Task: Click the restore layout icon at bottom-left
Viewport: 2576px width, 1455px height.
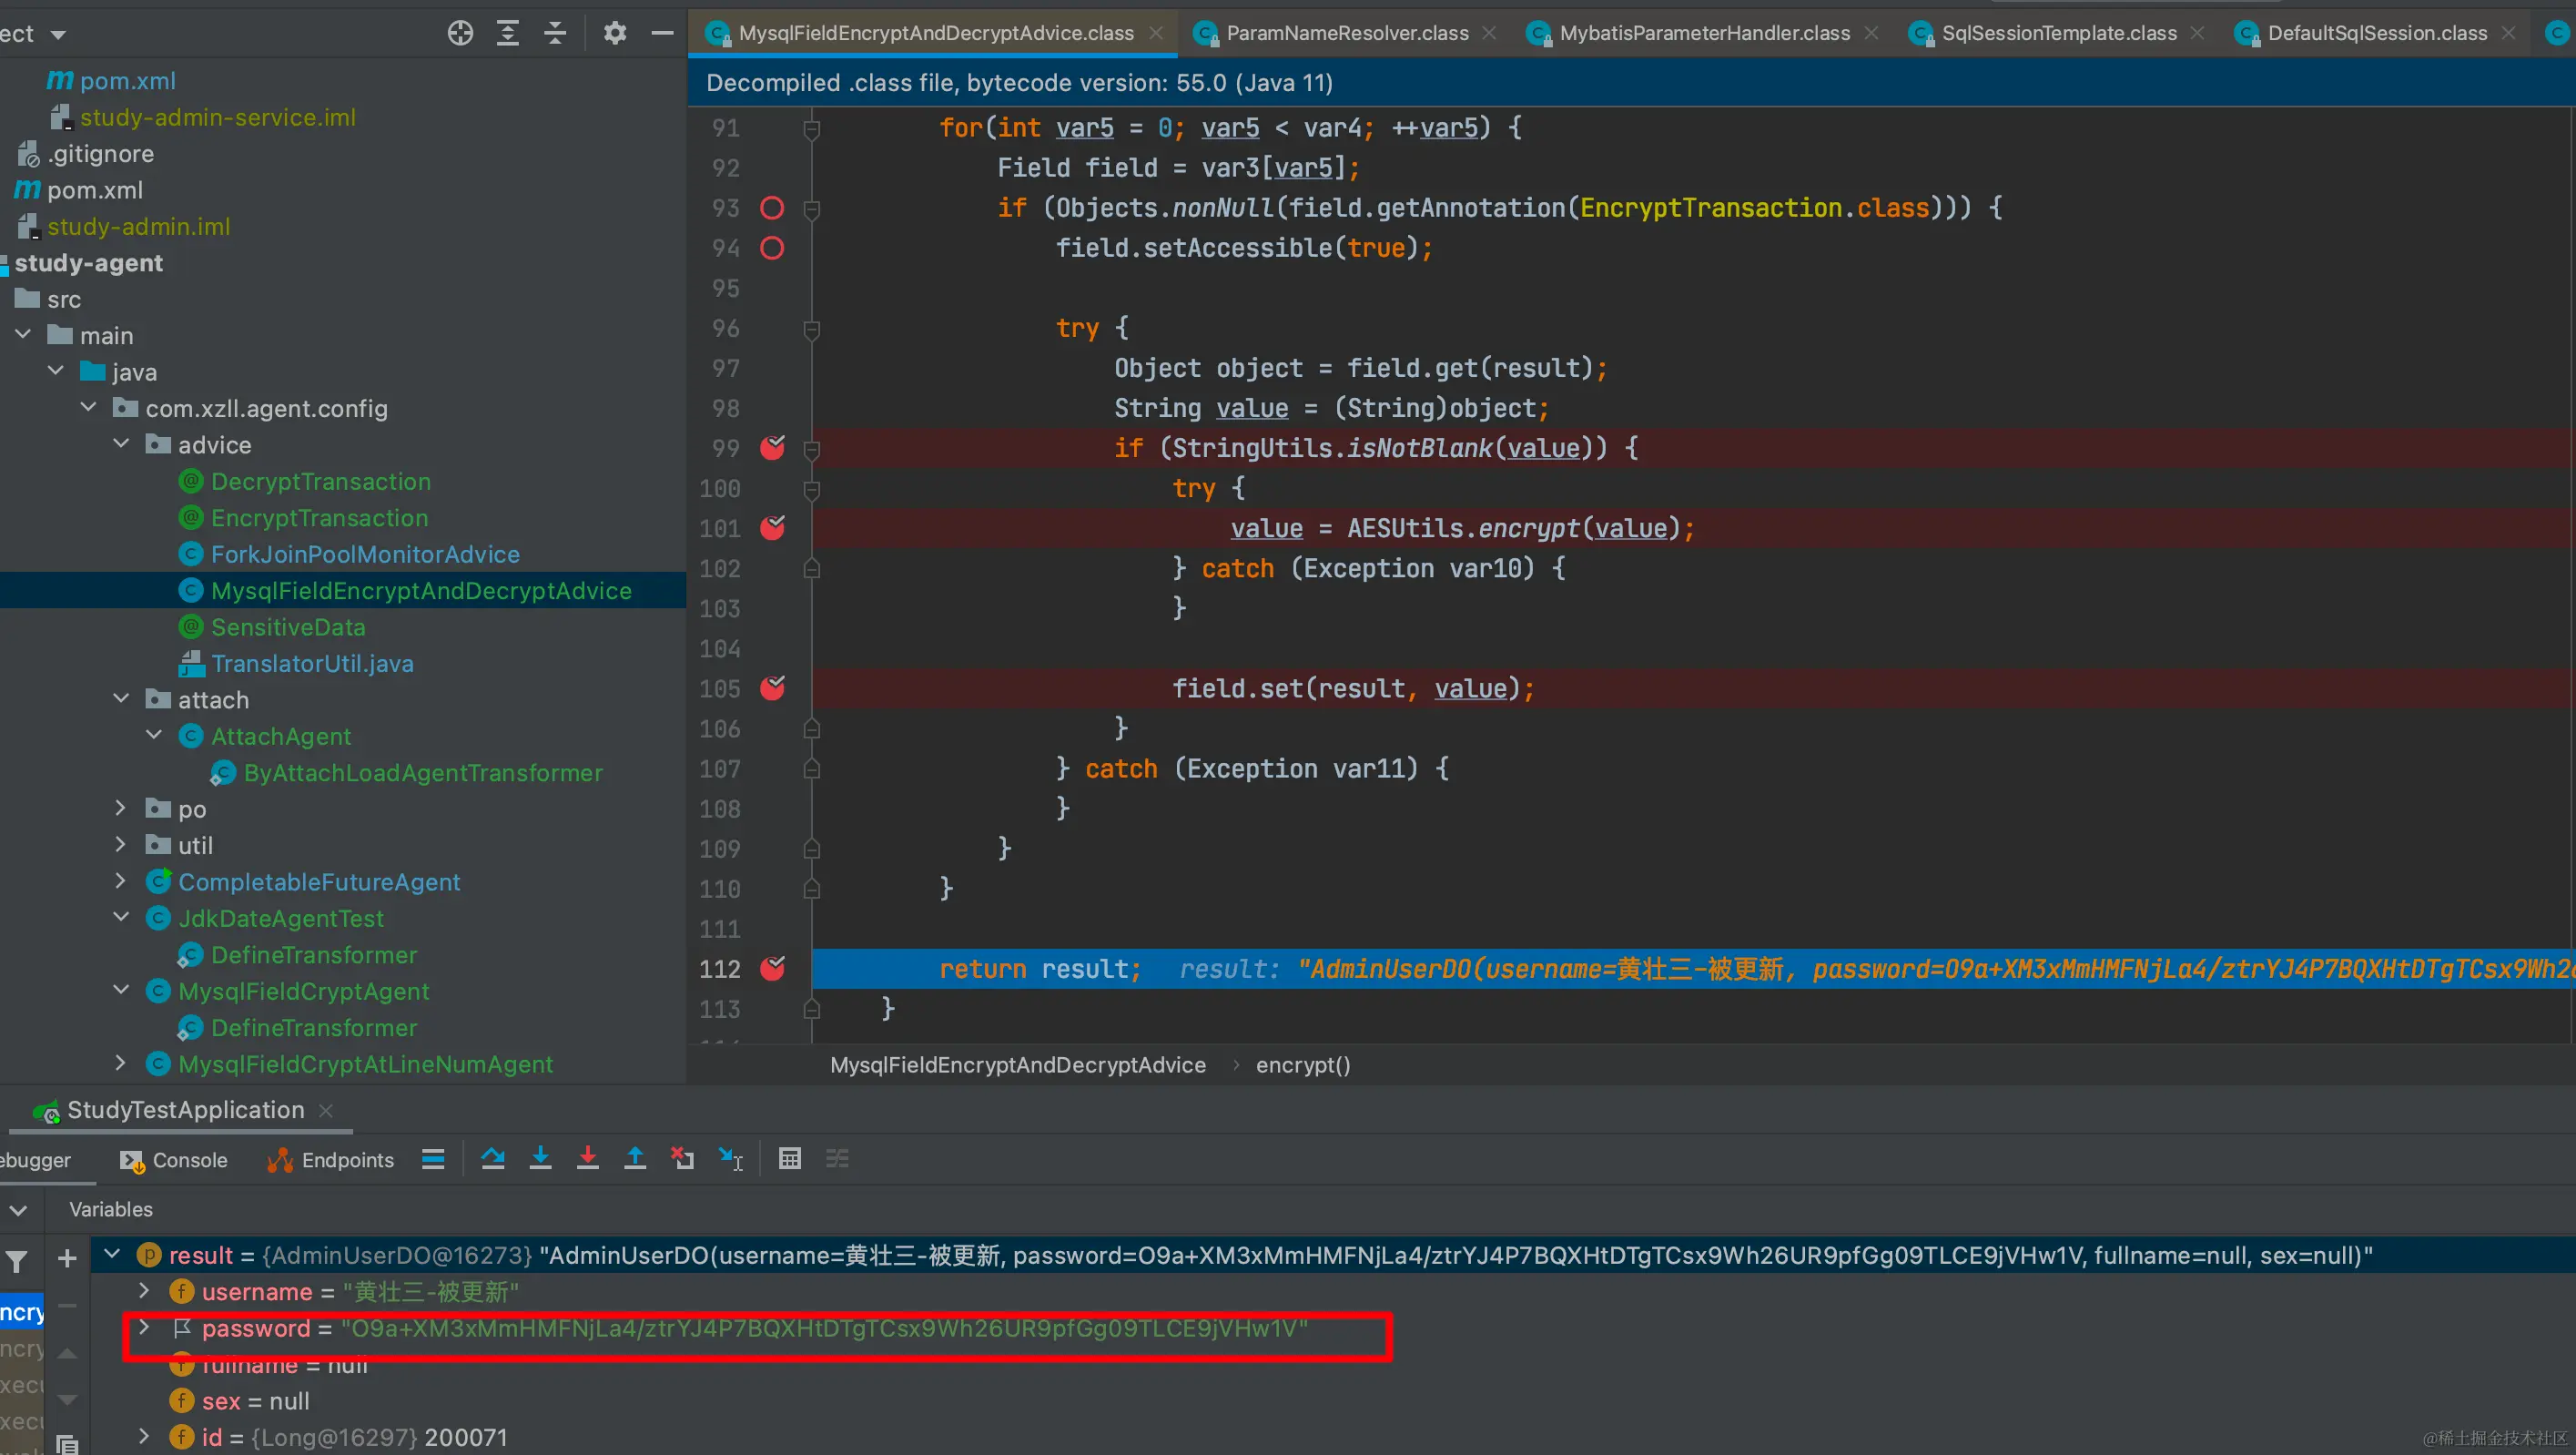Action: [67, 1444]
